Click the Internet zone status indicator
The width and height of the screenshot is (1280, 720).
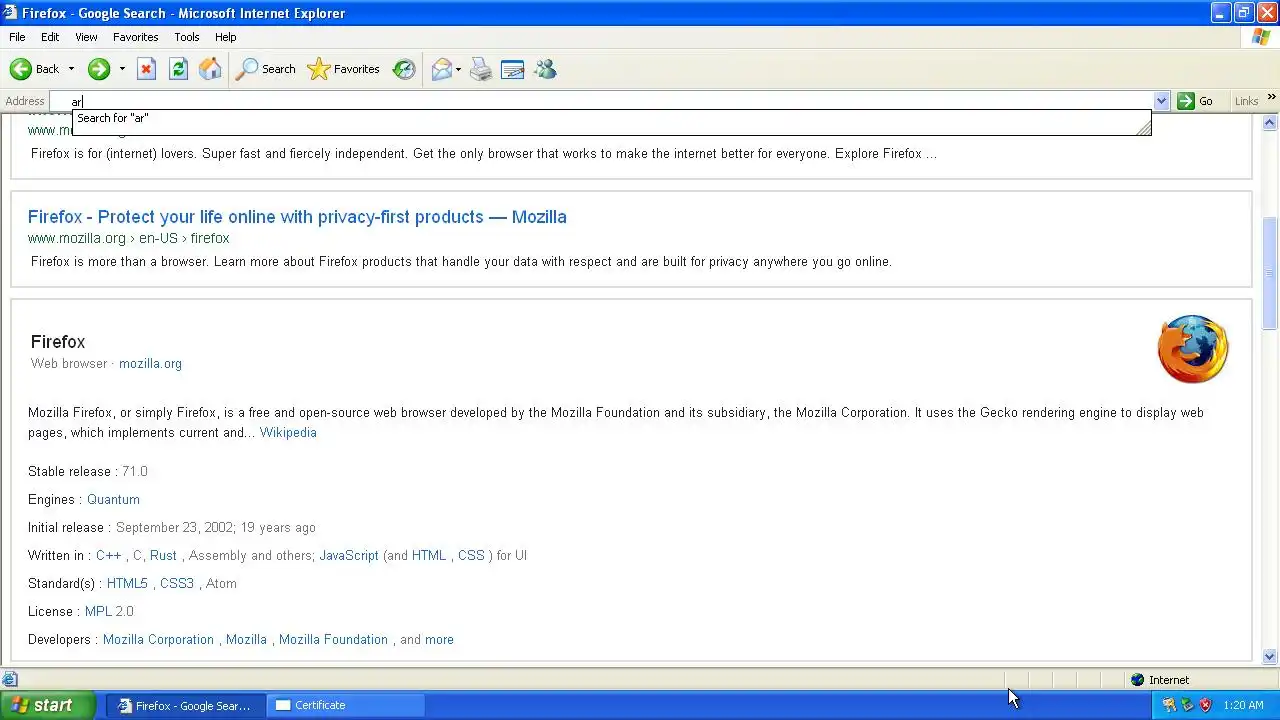tap(1160, 680)
